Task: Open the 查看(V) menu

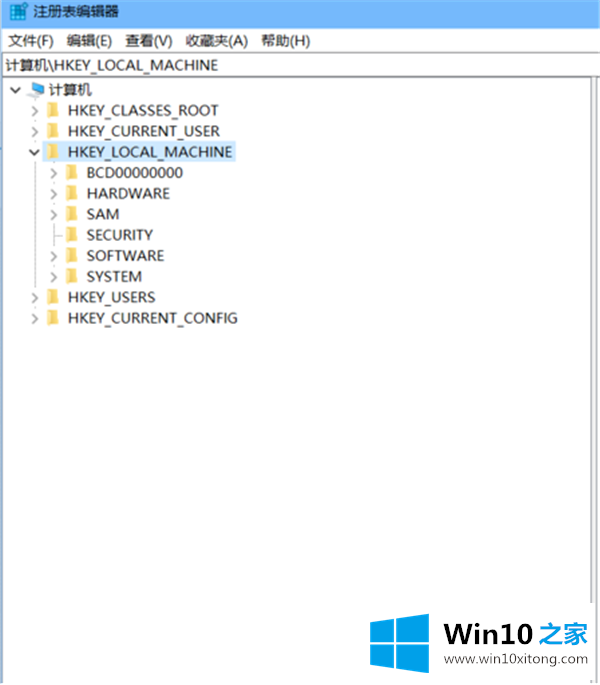Action: [x=149, y=41]
